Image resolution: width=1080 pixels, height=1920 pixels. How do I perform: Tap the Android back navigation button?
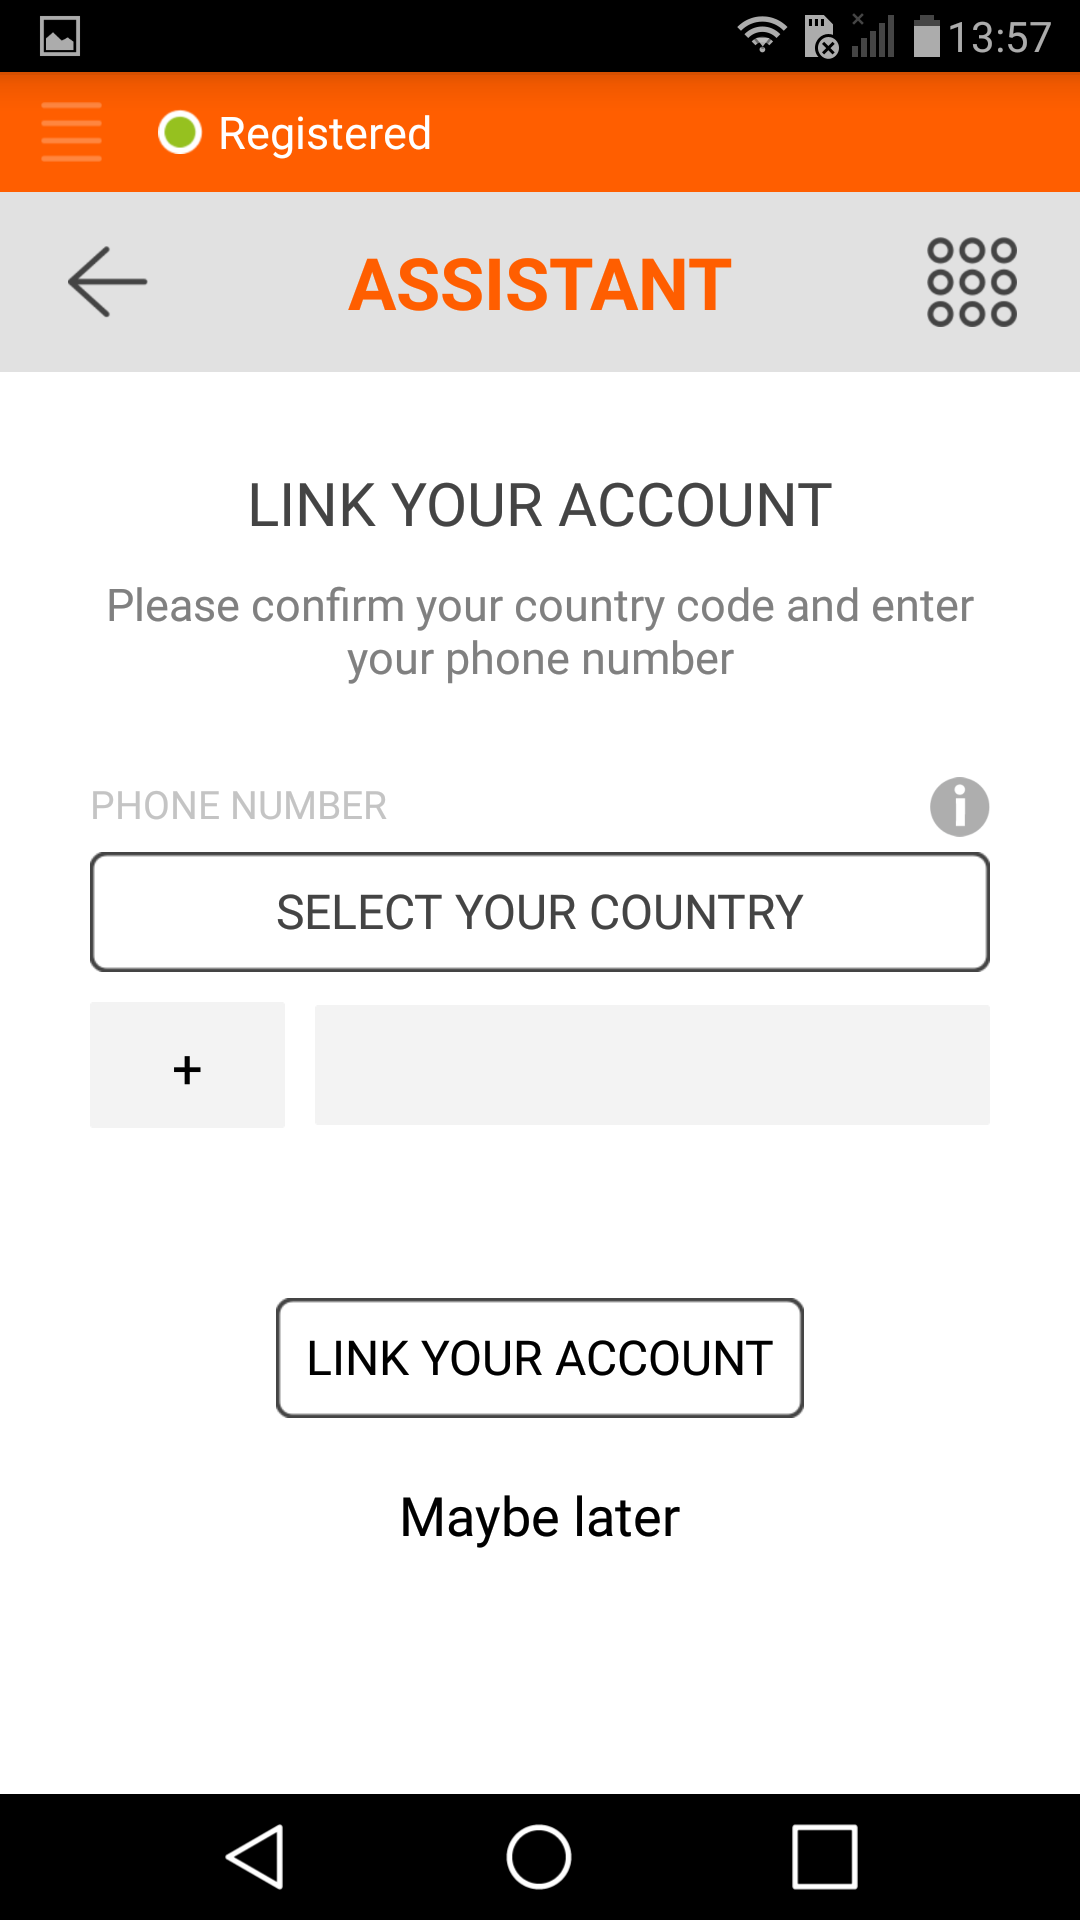pyautogui.click(x=256, y=1857)
